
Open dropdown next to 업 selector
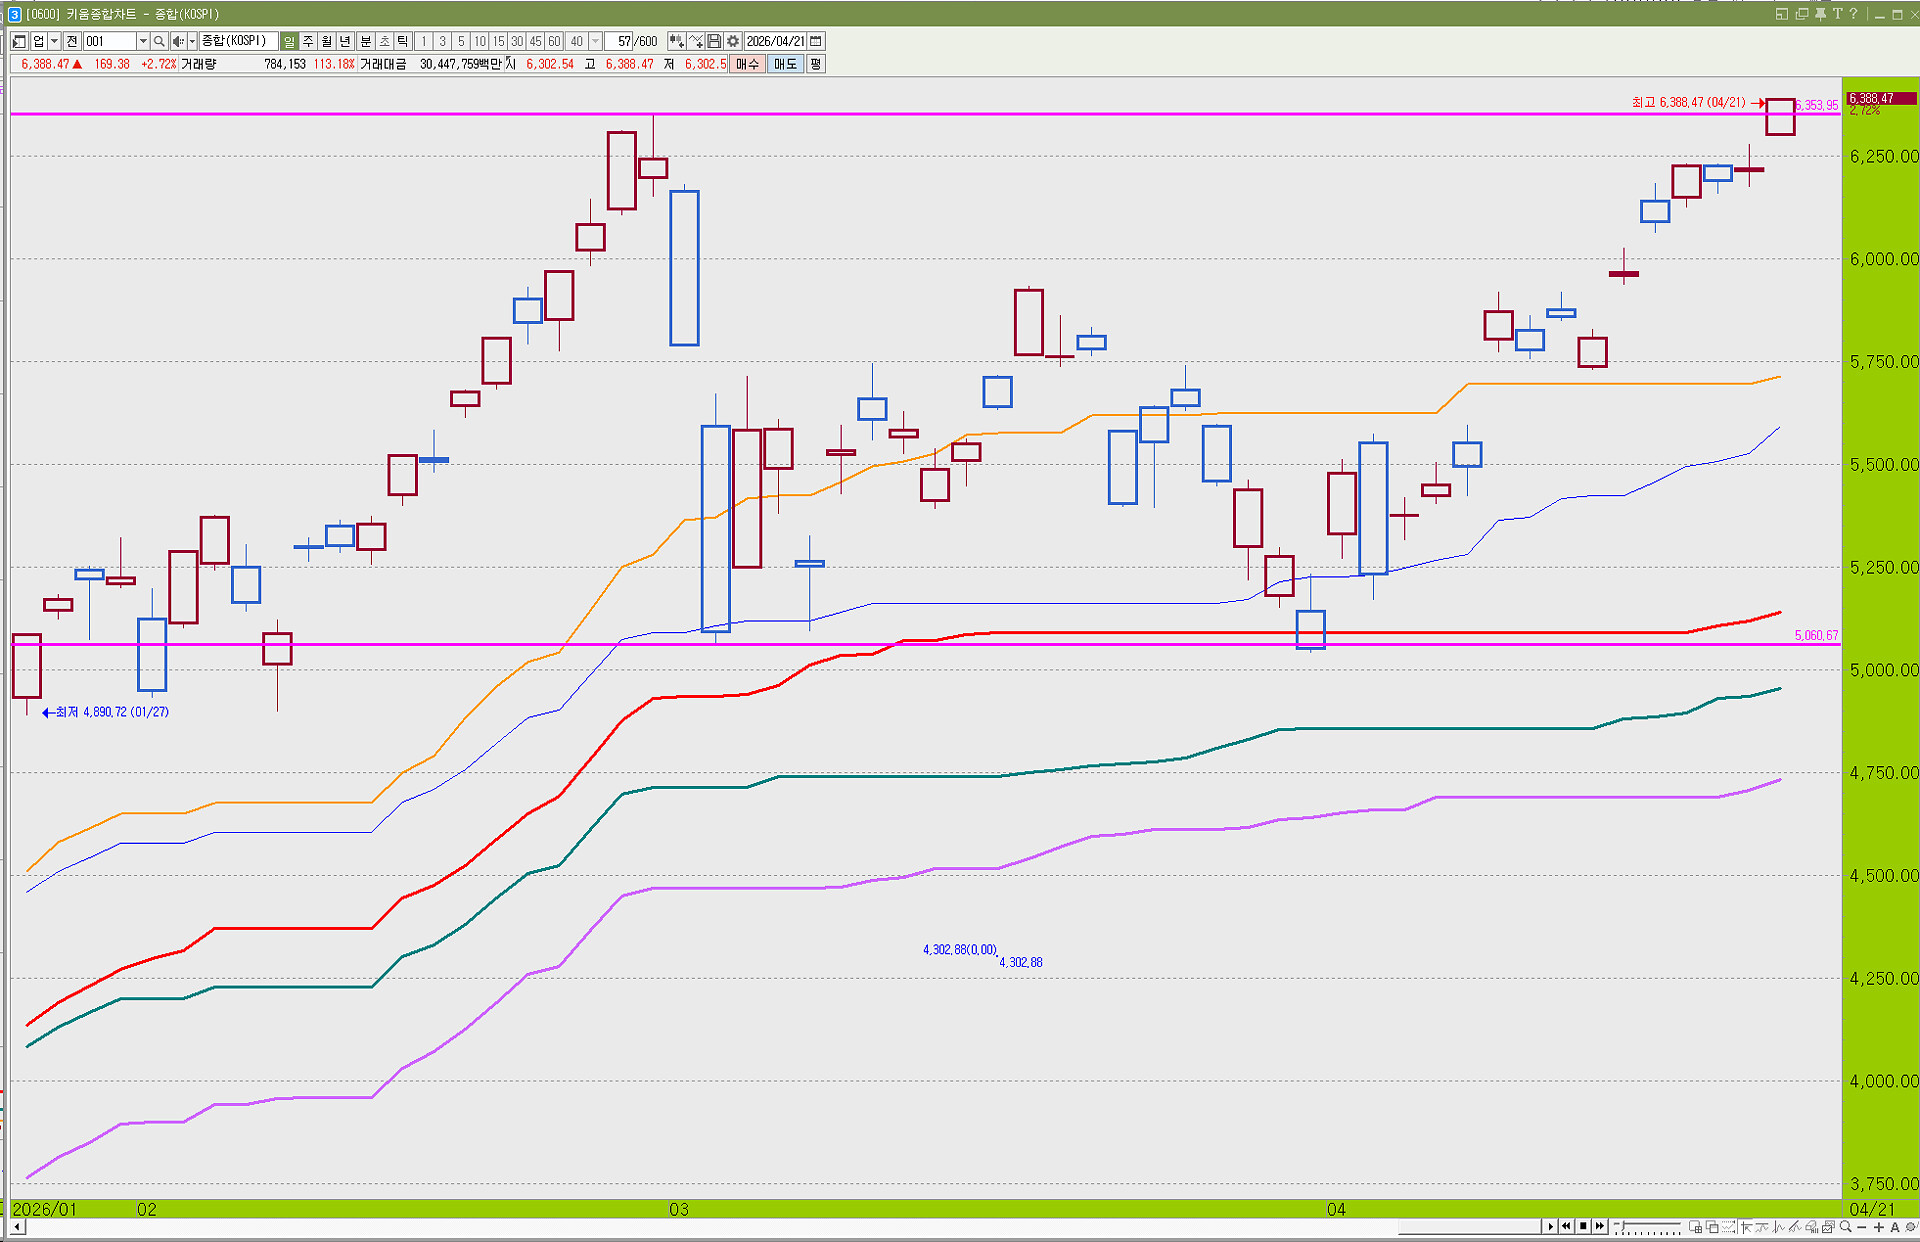(x=54, y=41)
